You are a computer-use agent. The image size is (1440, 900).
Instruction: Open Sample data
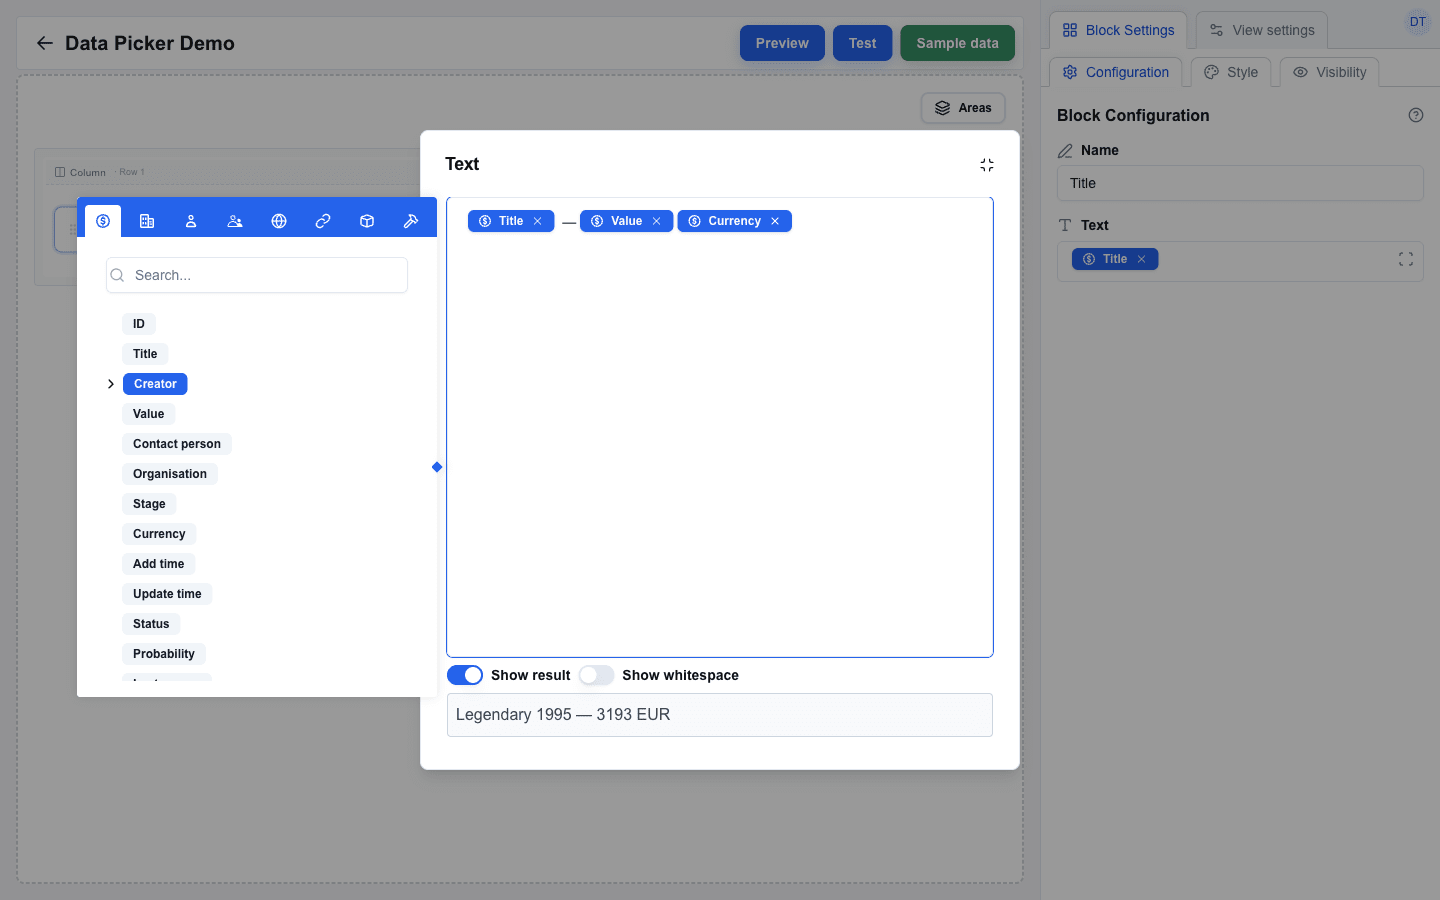958,43
